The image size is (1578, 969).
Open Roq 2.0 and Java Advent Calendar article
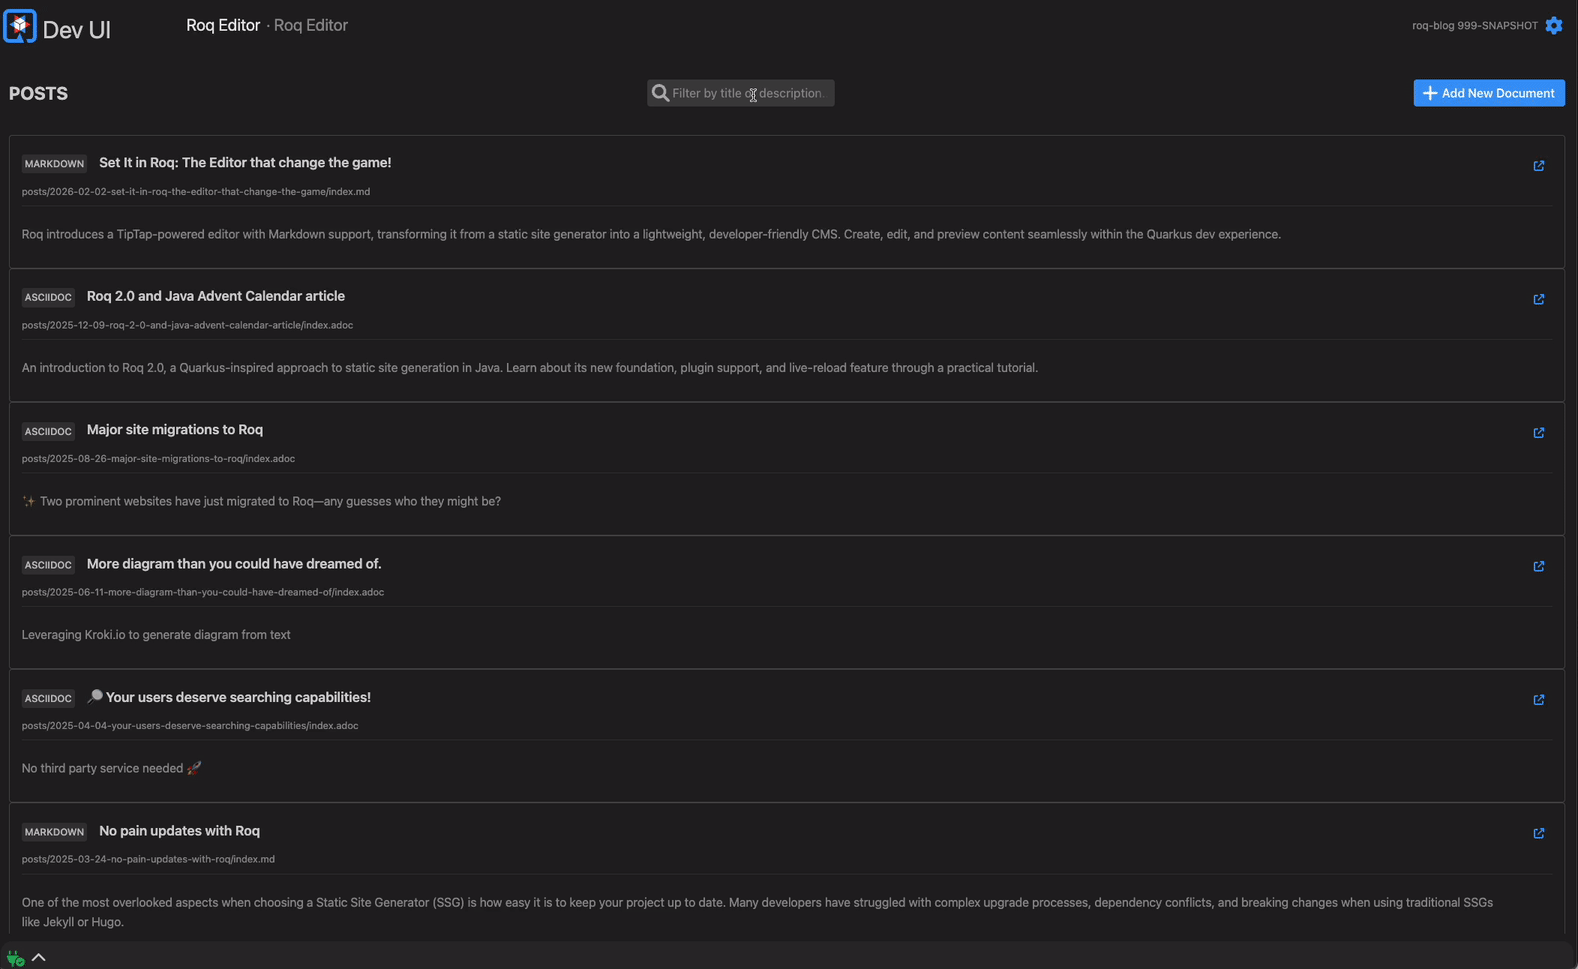pyautogui.click(x=215, y=296)
